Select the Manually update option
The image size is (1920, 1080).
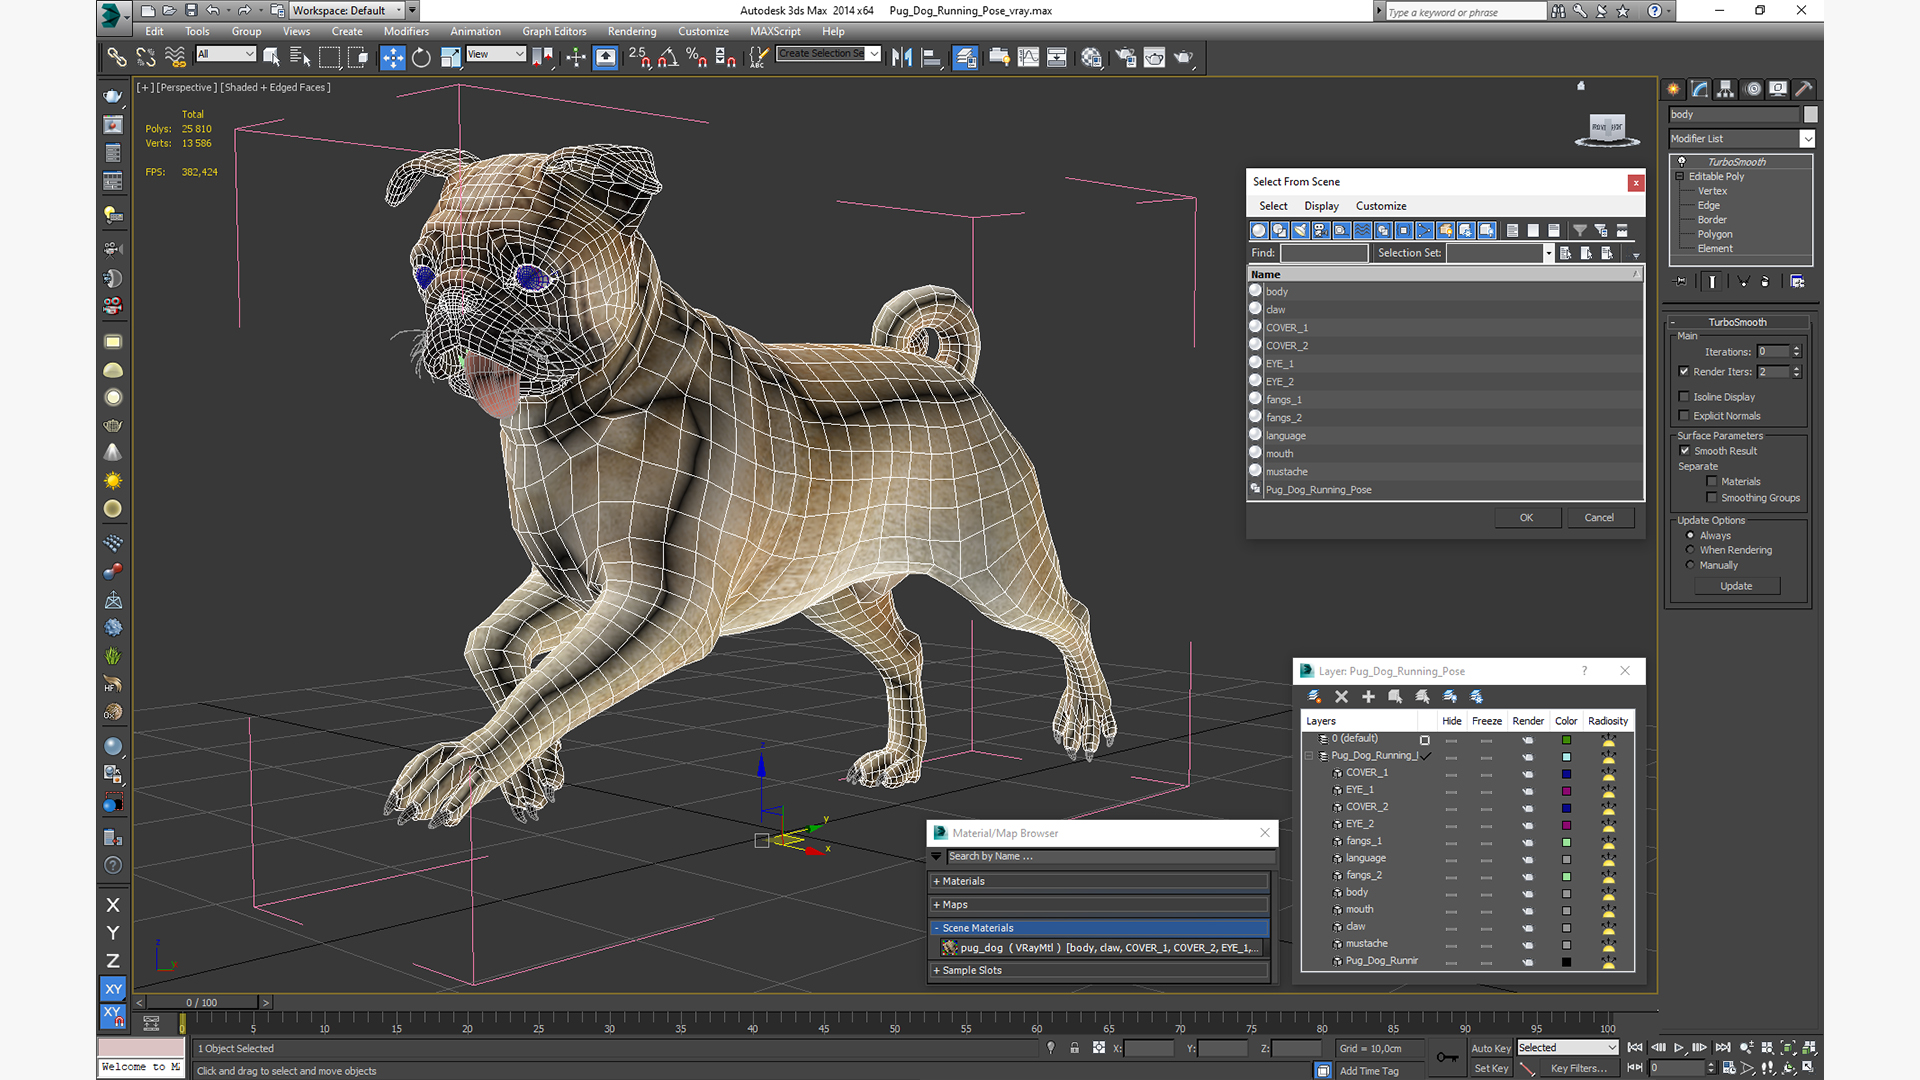pos(1690,565)
